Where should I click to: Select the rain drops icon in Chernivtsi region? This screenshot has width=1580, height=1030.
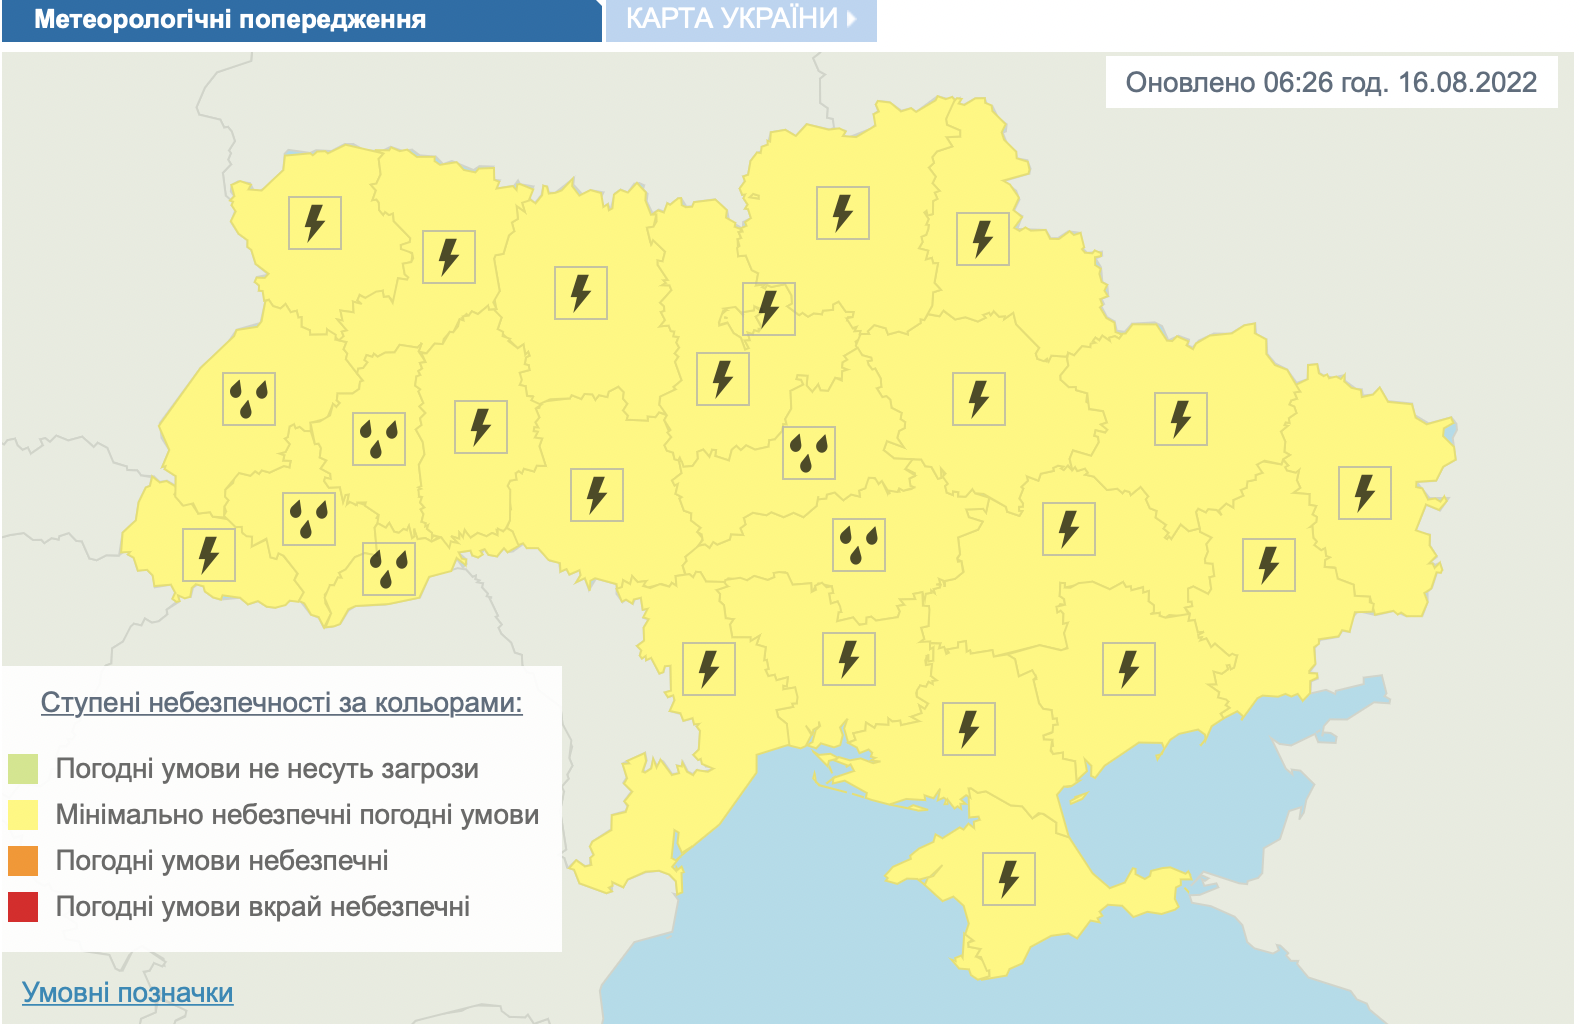coord(388,570)
